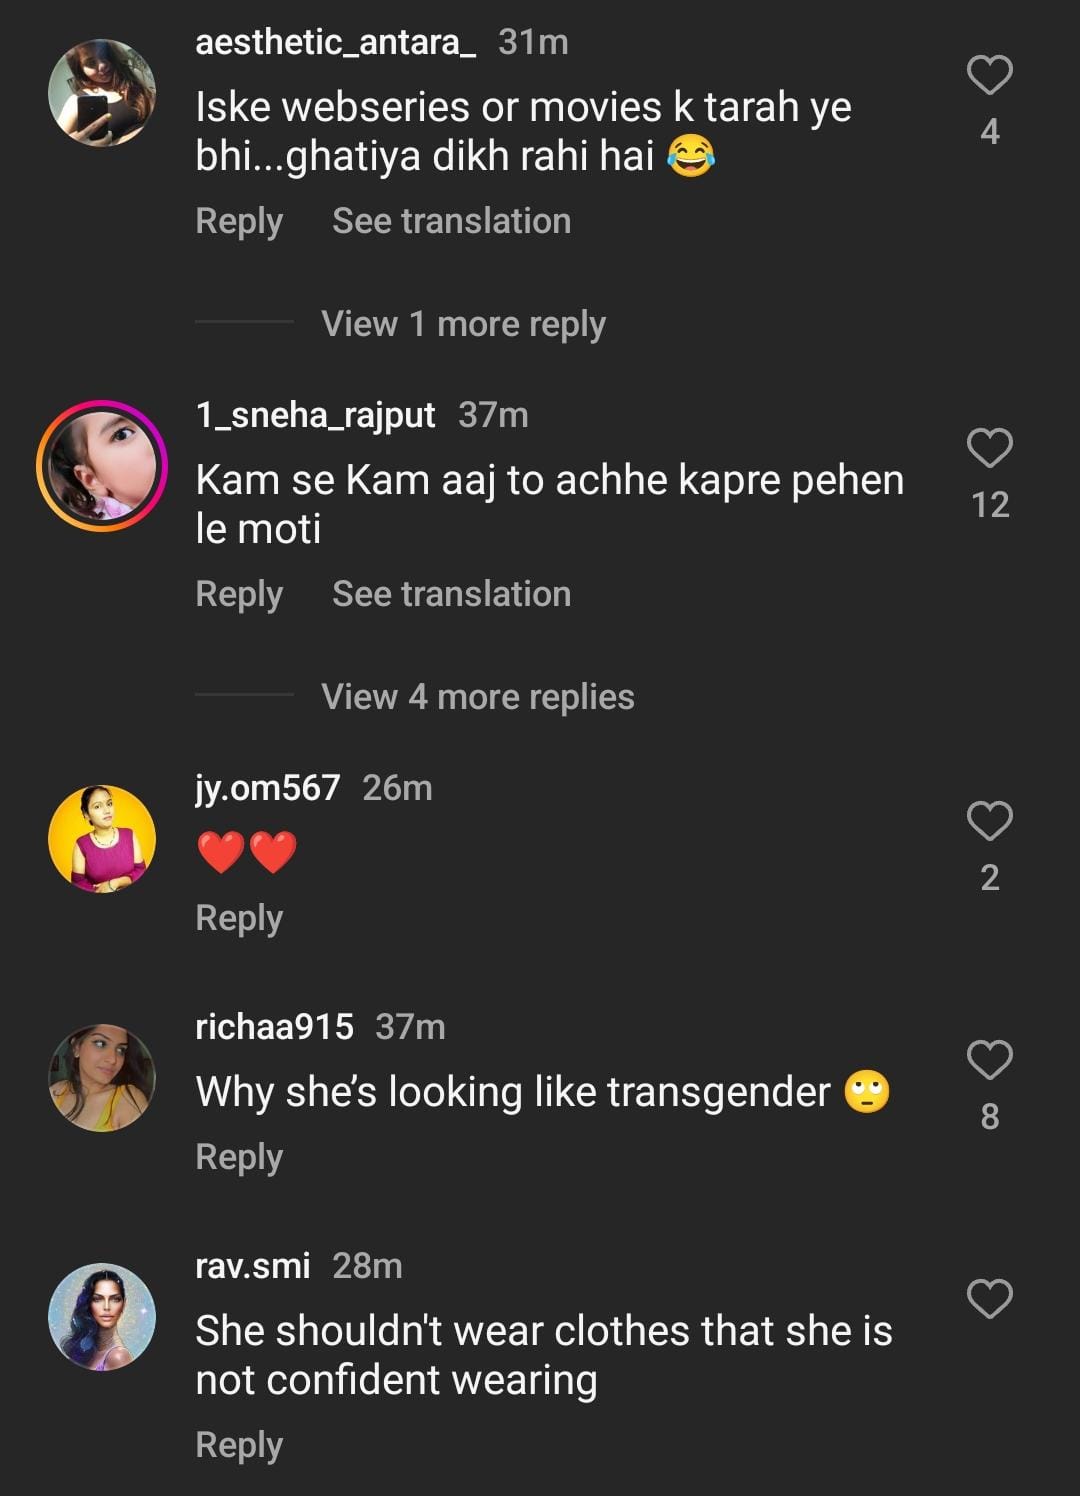
Task: Open the rav.smi username link
Action: 252,1266
